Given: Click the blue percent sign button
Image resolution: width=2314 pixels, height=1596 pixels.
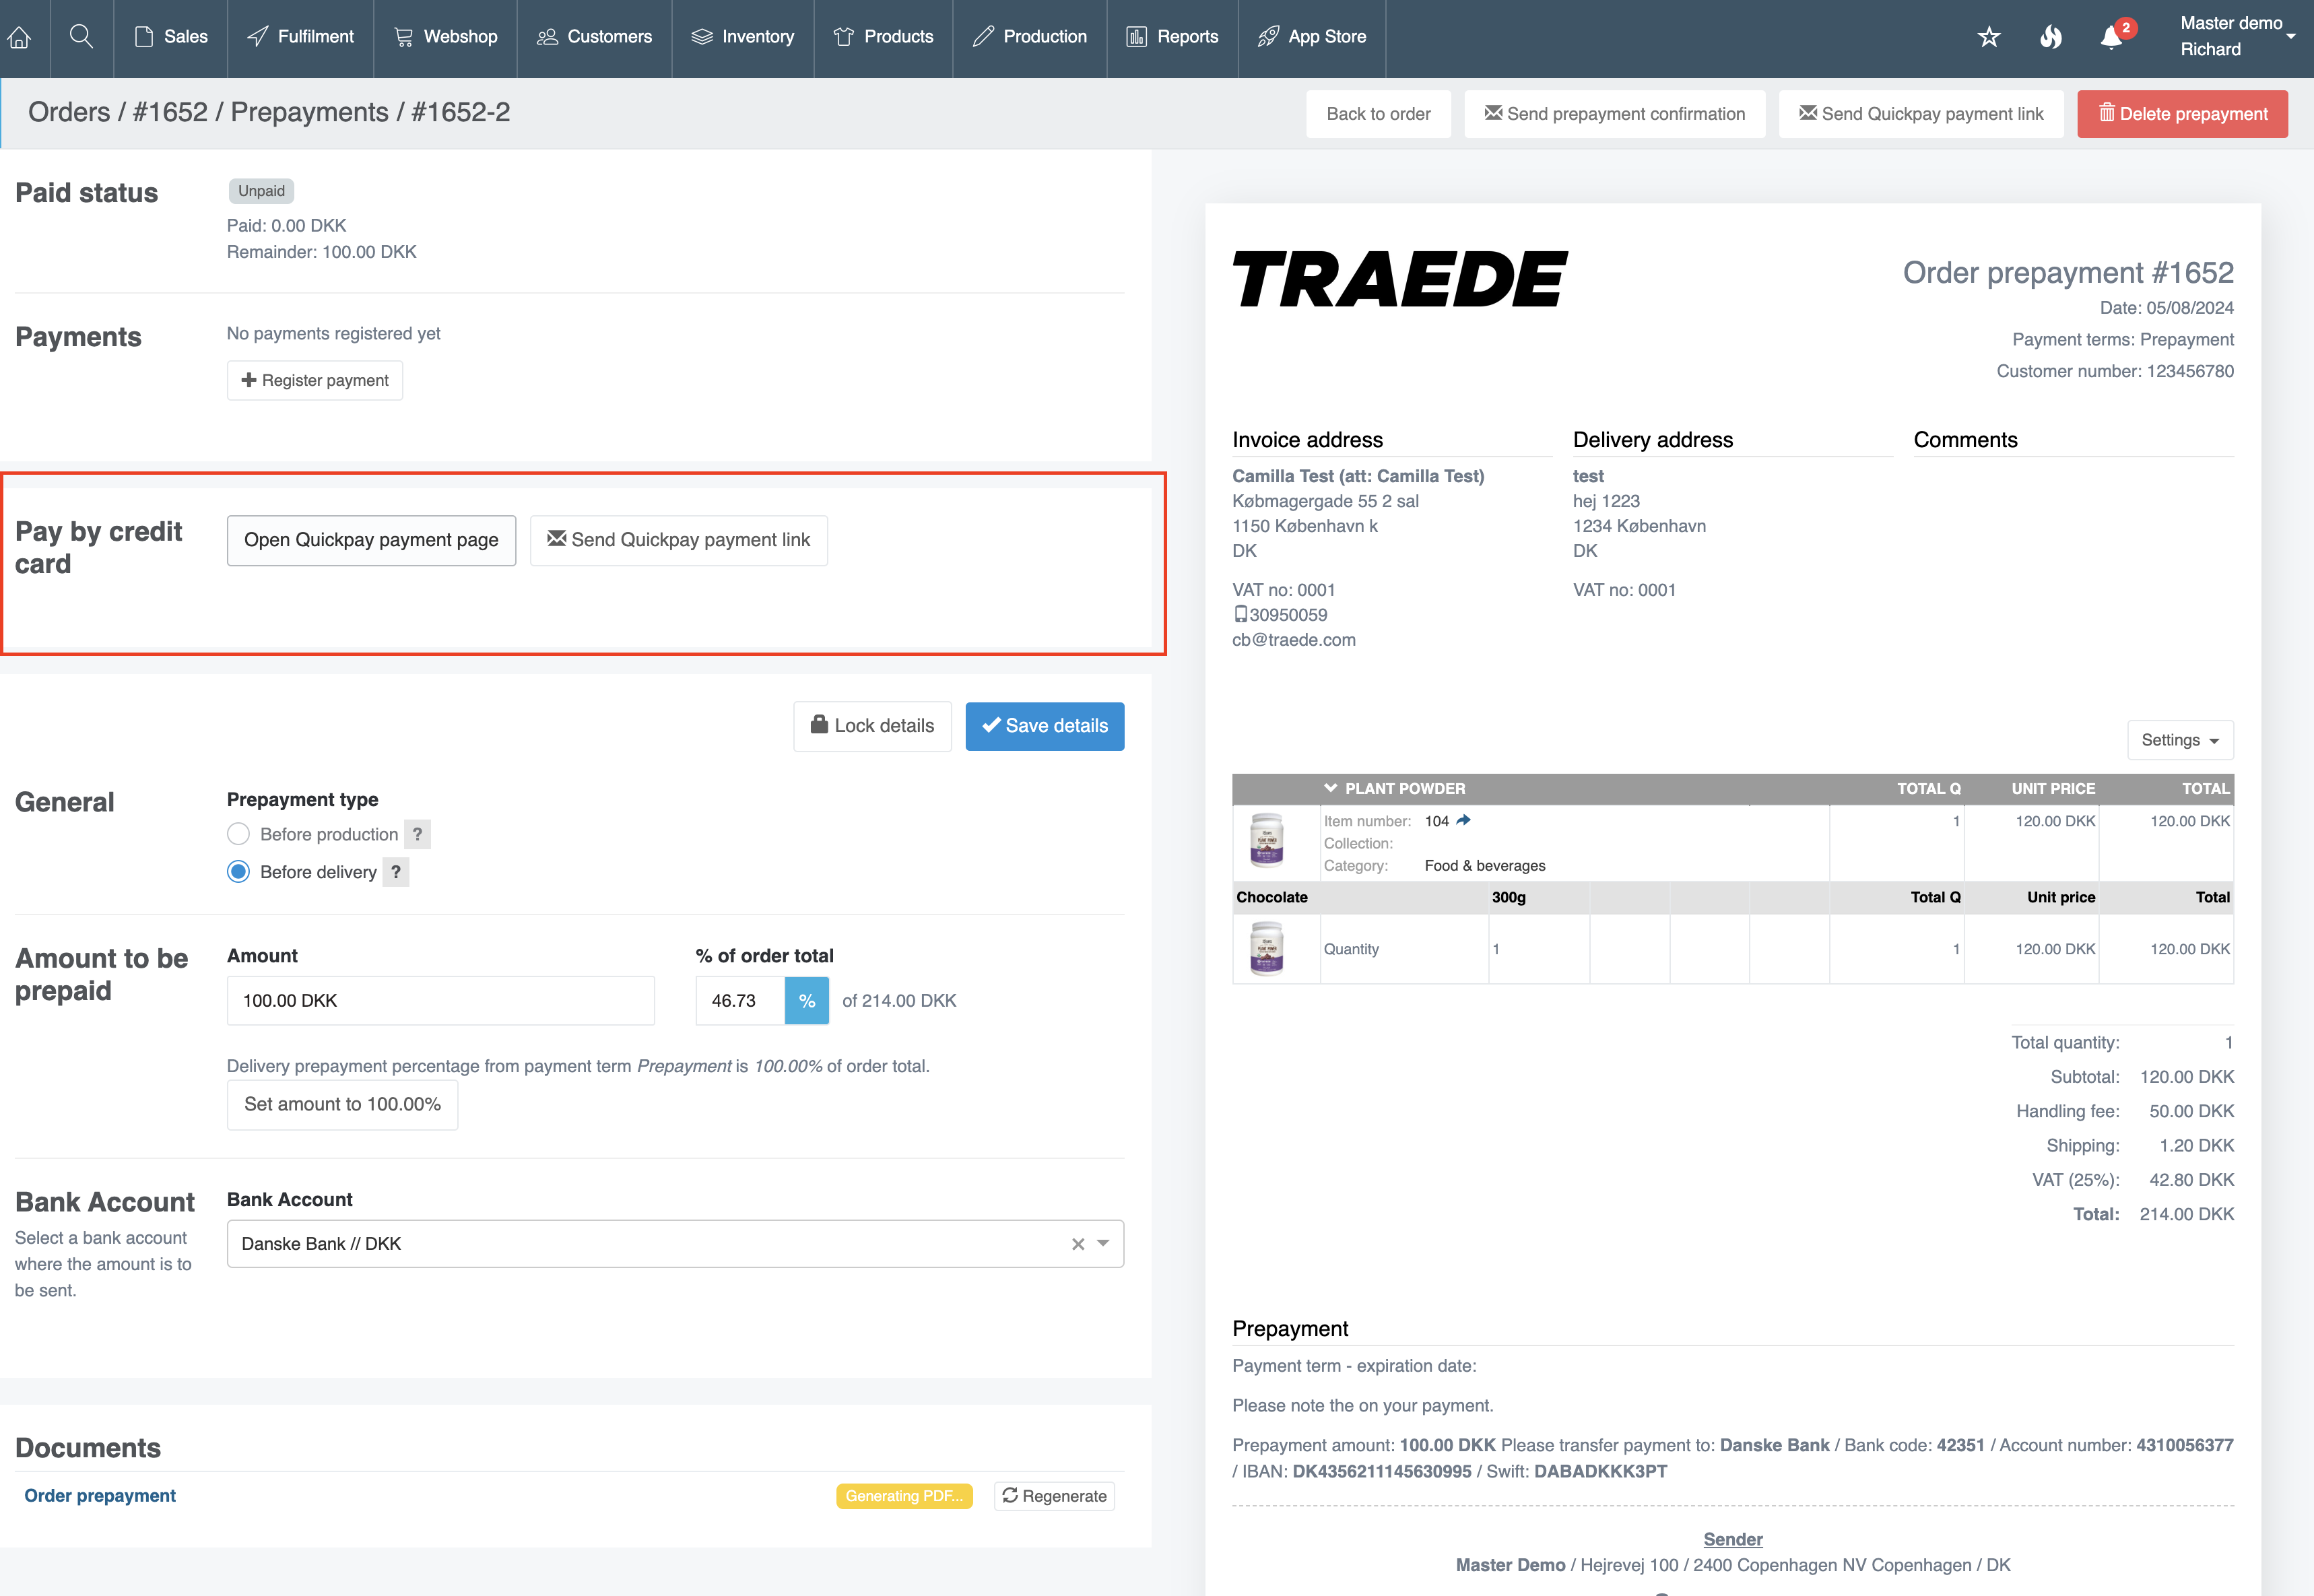Looking at the screenshot, I should coord(807,1001).
